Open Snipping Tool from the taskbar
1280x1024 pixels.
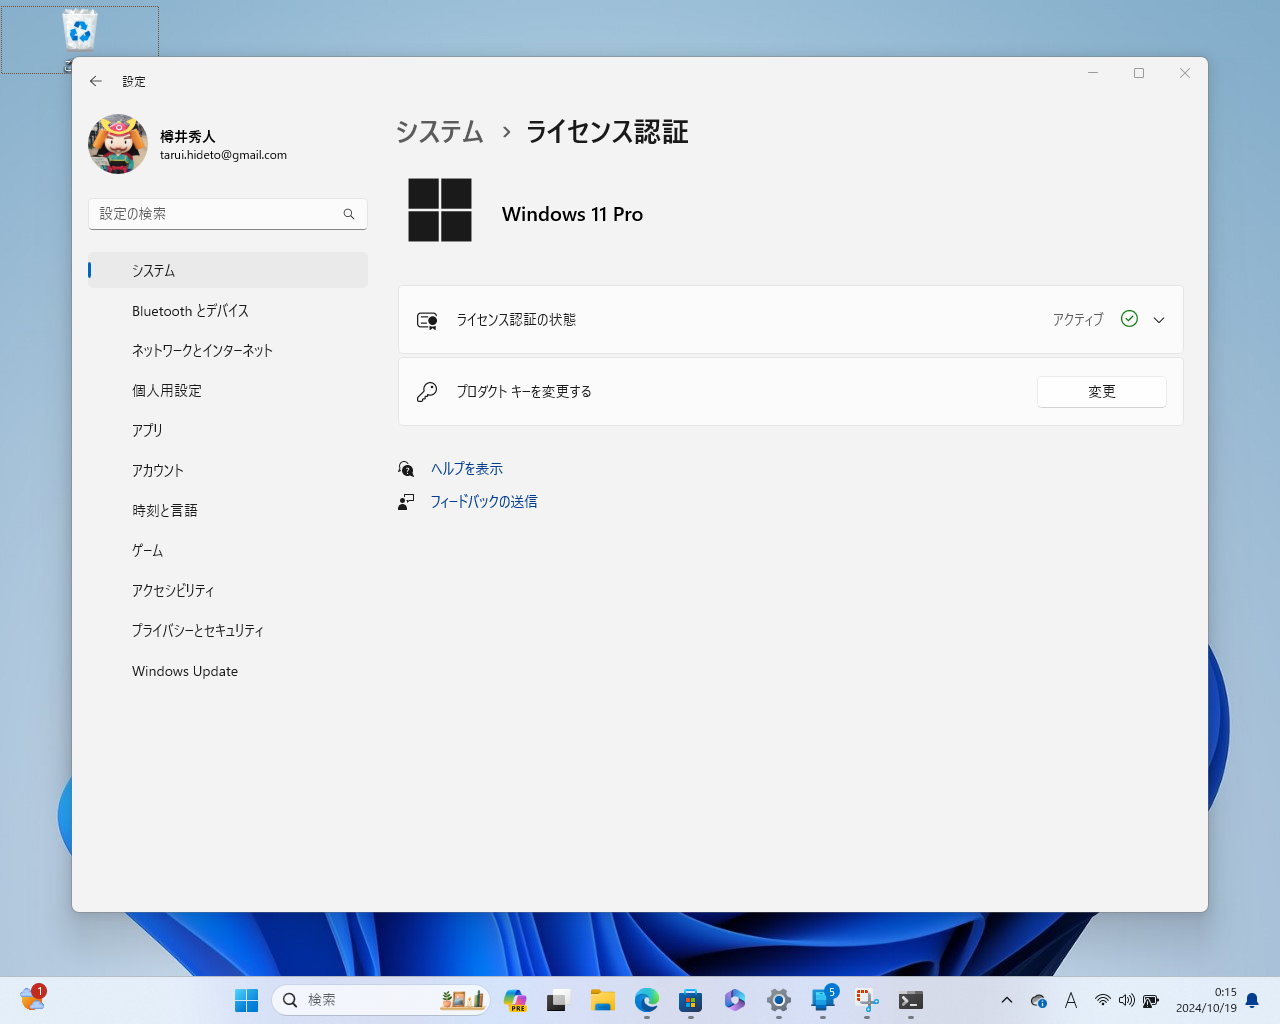866,1000
